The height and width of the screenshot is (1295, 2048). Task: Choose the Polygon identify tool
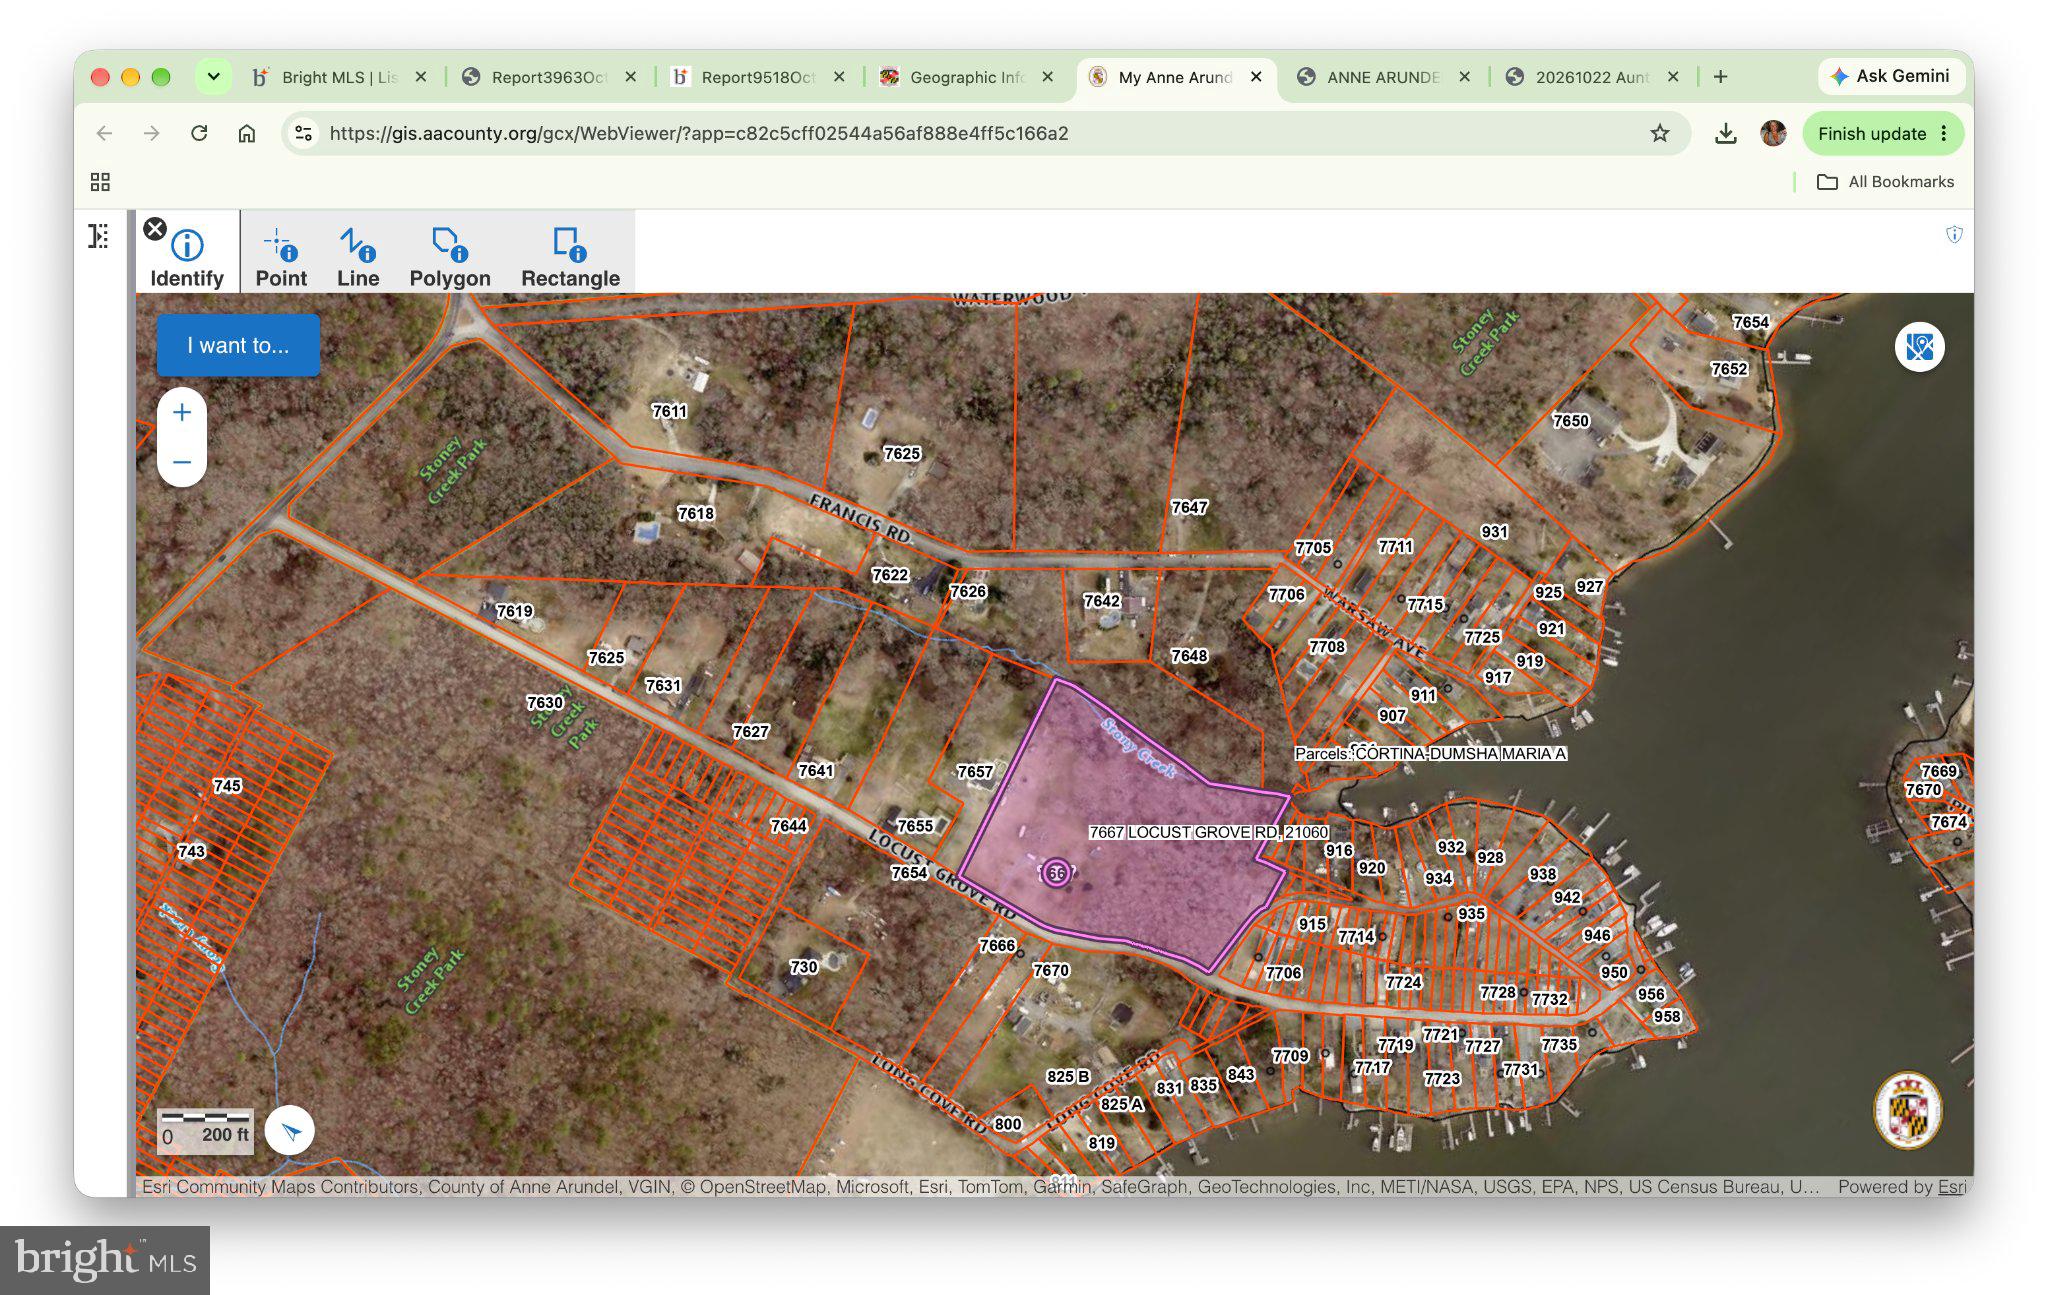coord(450,258)
